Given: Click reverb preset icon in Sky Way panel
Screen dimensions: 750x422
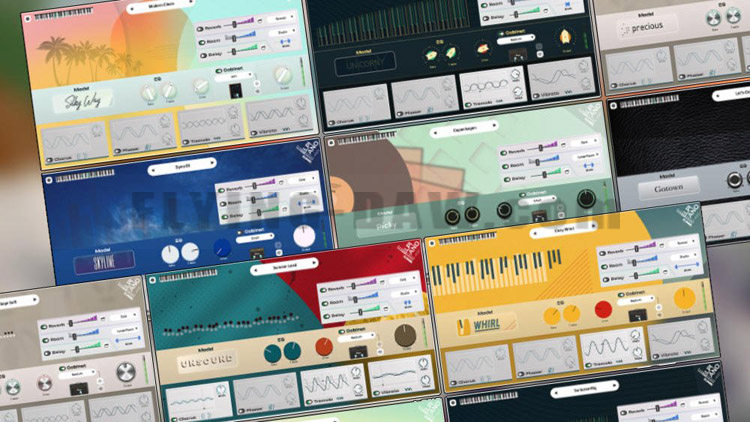Looking at the screenshot, I should coord(260,21).
